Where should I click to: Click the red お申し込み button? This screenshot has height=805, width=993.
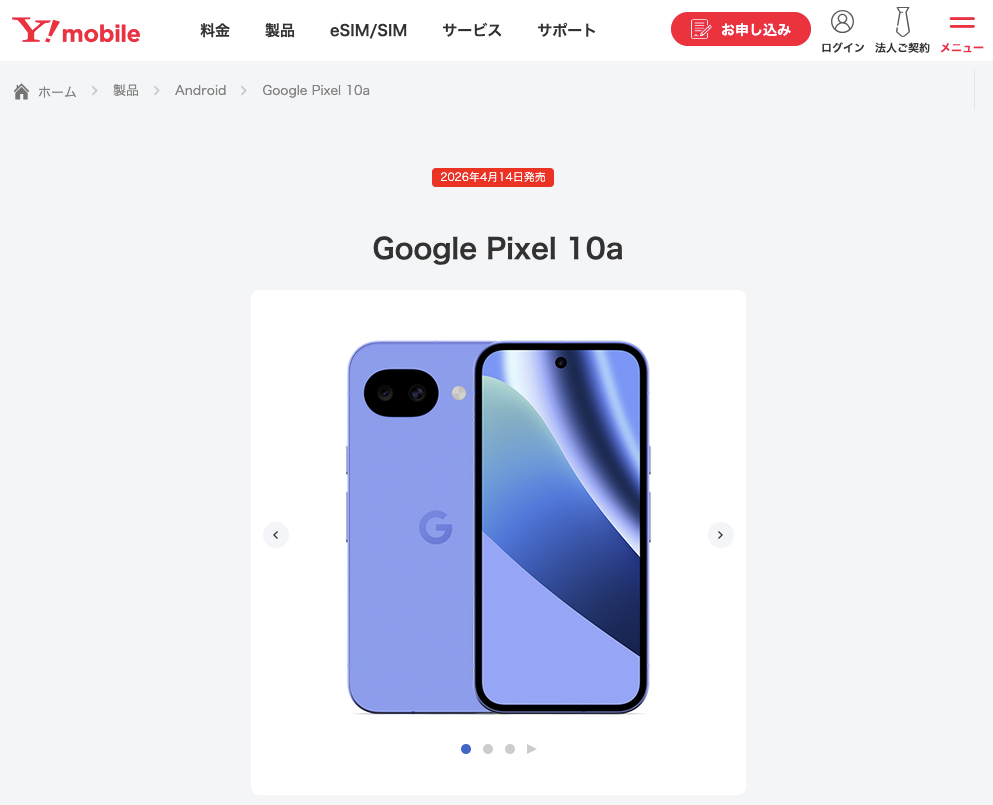[740, 29]
